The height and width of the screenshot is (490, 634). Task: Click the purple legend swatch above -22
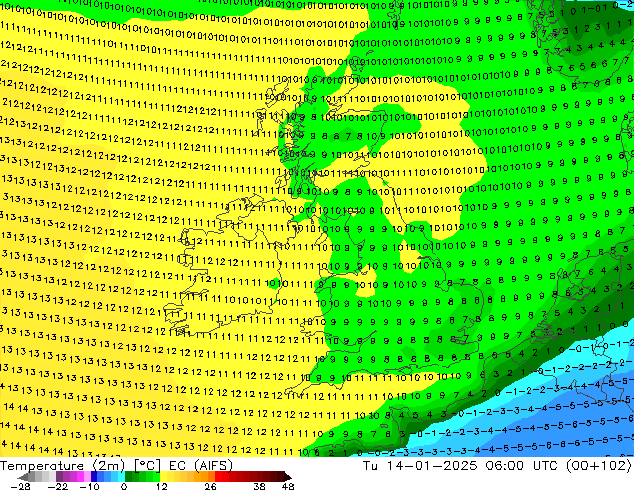(59, 477)
